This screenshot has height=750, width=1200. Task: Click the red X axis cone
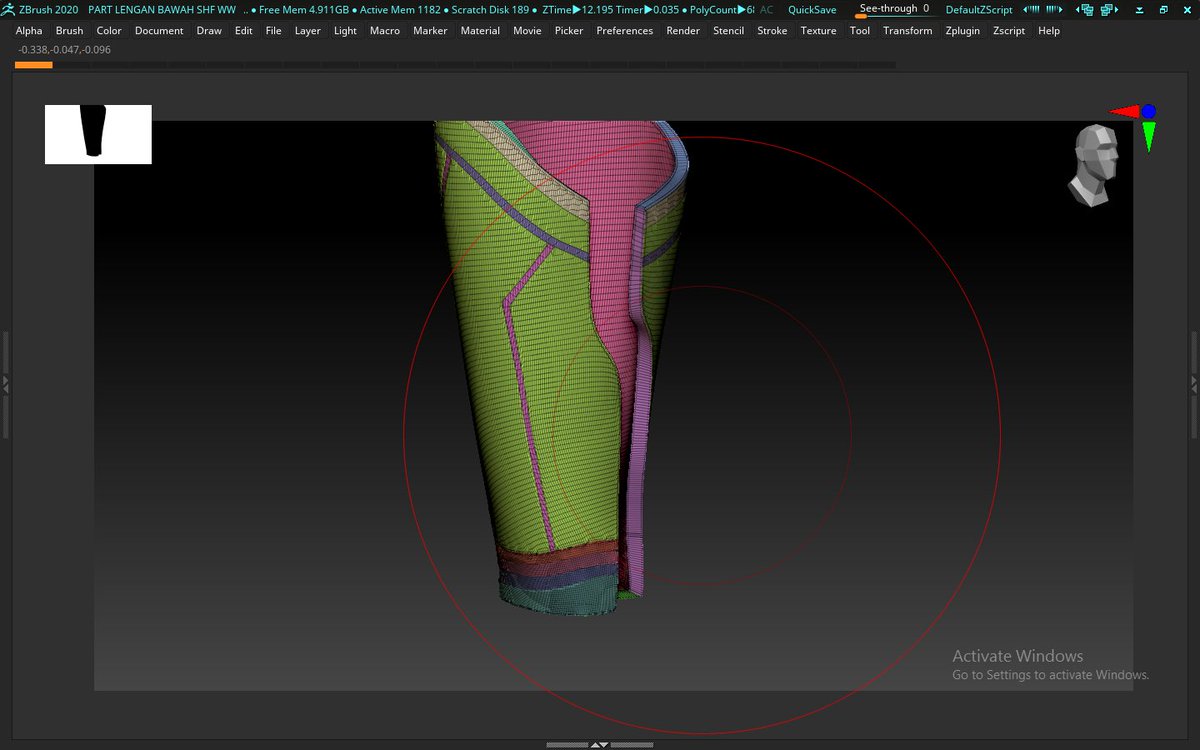tap(1125, 112)
